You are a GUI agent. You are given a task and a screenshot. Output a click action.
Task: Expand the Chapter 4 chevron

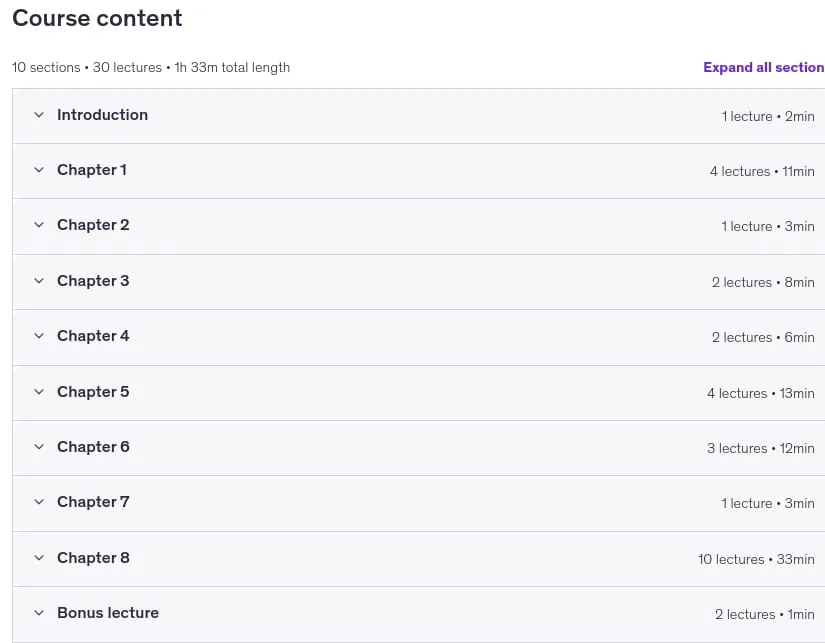[39, 336]
